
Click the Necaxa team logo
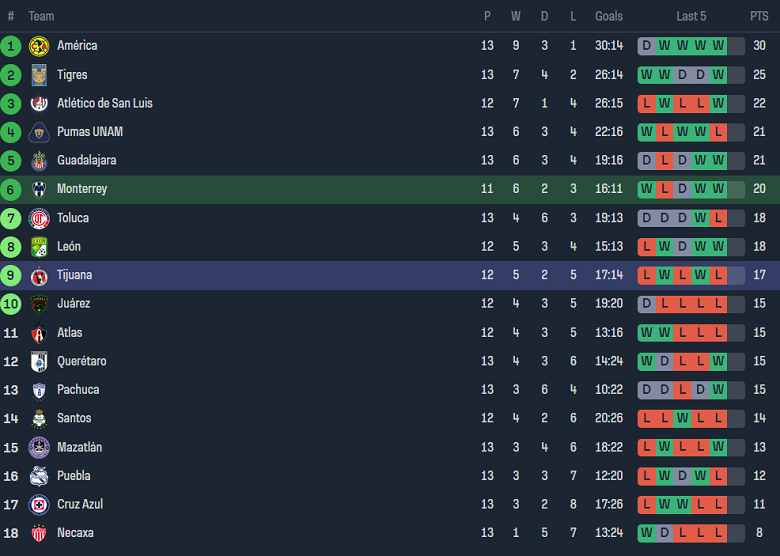[x=39, y=534]
